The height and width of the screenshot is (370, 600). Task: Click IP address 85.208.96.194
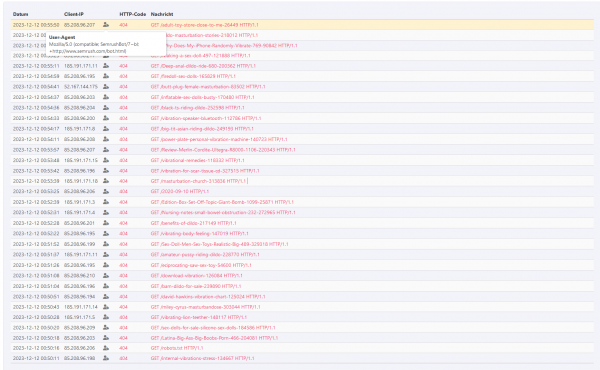pyautogui.click(x=79, y=296)
